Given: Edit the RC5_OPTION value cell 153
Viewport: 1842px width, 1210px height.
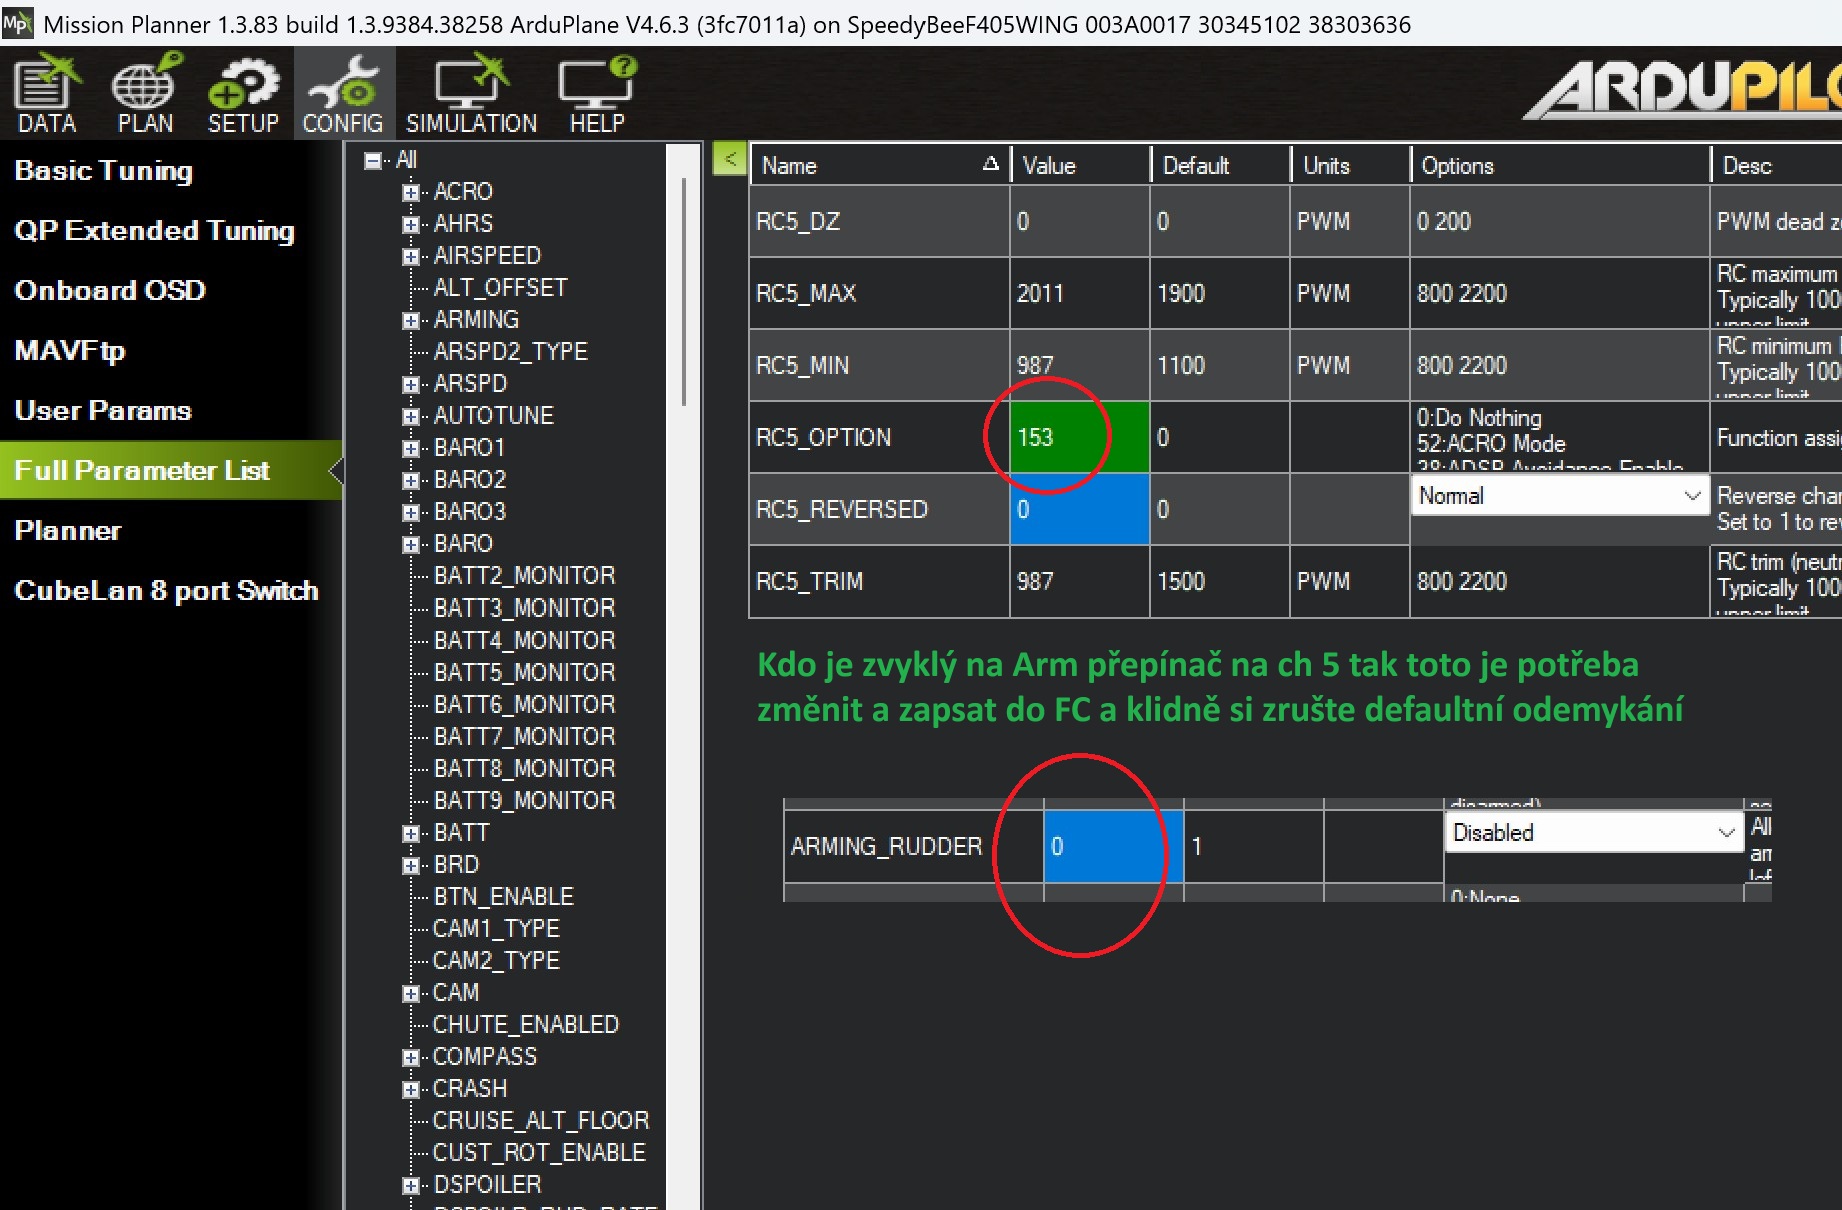Looking at the screenshot, I should (1078, 437).
